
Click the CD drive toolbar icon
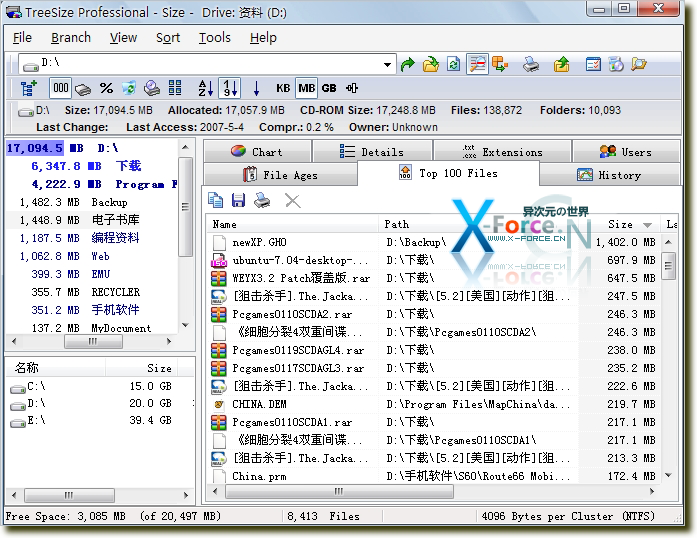(152, 88)
